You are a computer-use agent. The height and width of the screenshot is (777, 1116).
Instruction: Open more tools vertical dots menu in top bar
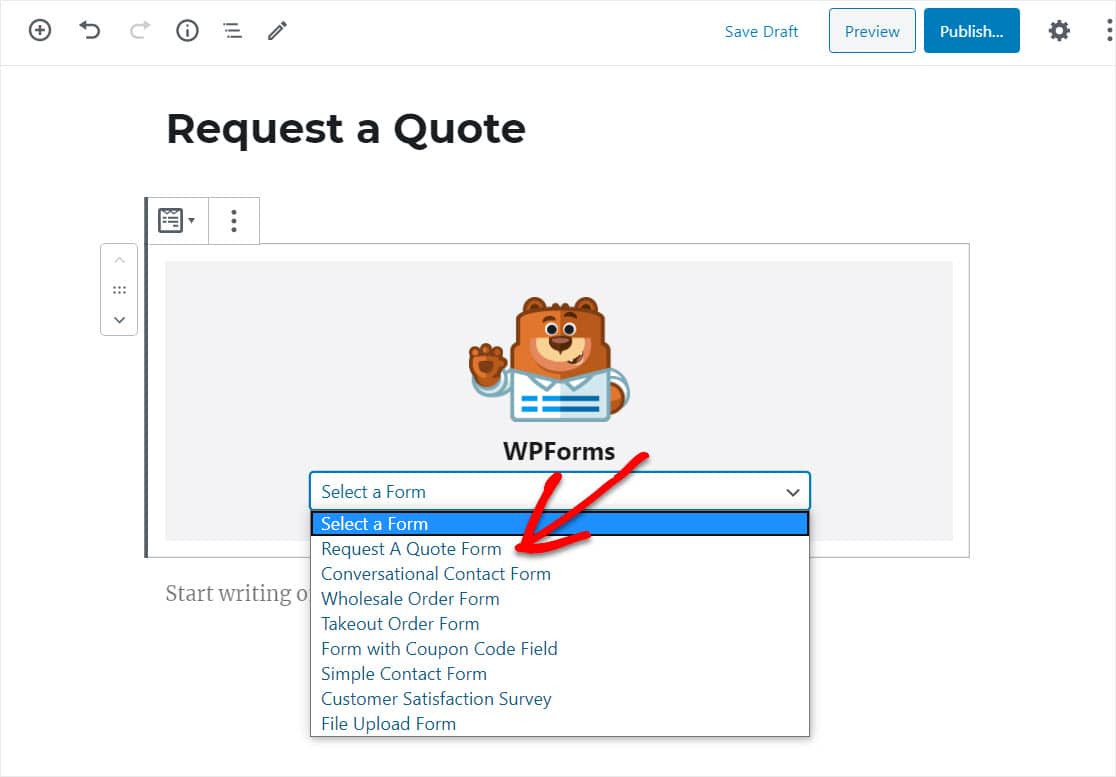click(1109, 31)
